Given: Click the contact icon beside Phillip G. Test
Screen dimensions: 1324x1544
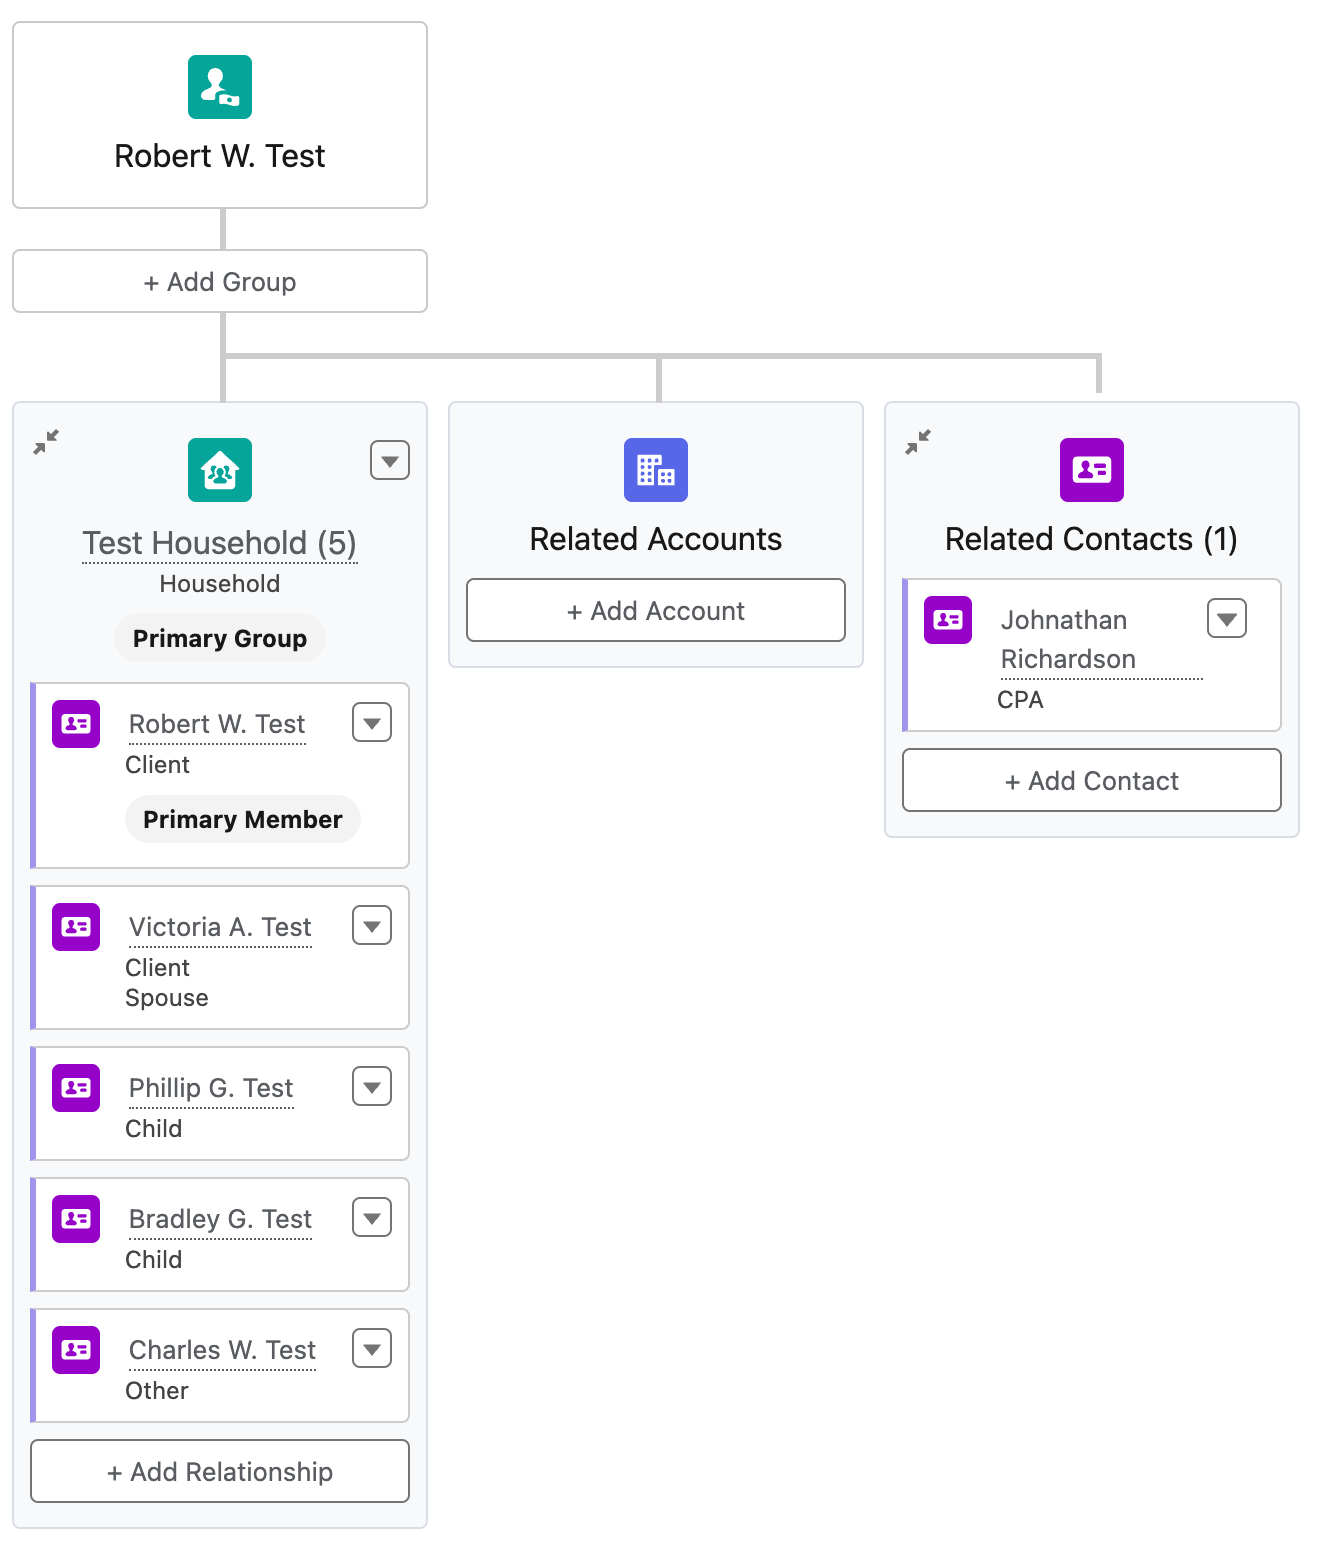Looking at the screenshot, I should pos(76,1088).
